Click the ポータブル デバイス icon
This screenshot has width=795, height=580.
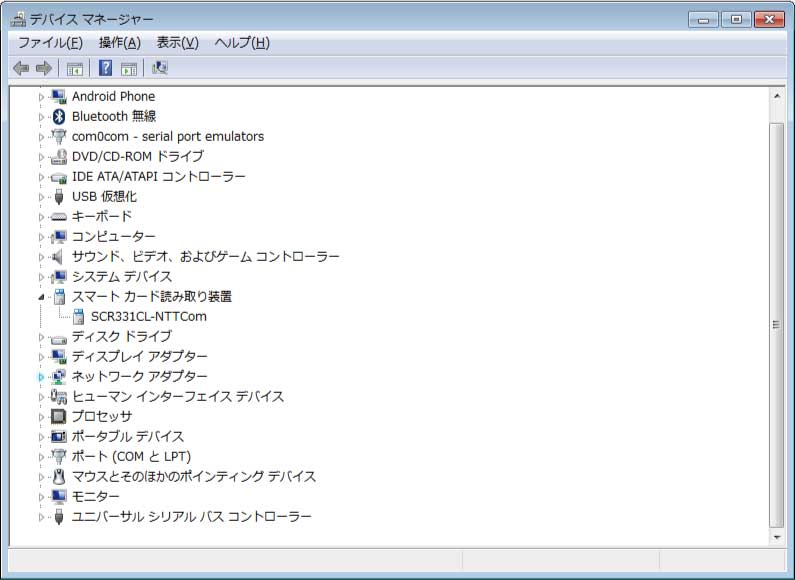[59, 436]
